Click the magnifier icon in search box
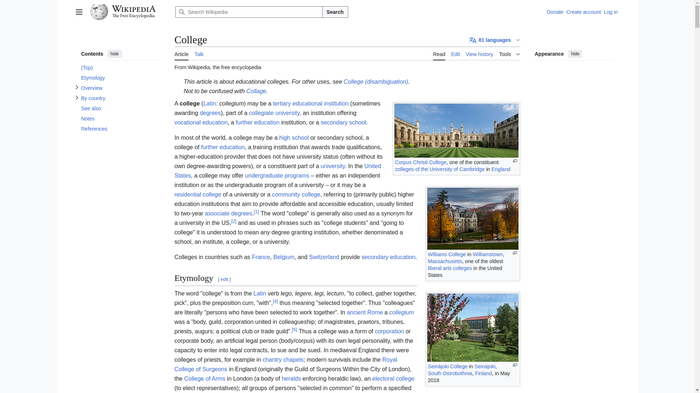This screenshot has width=700, height=393. [182, 12]
